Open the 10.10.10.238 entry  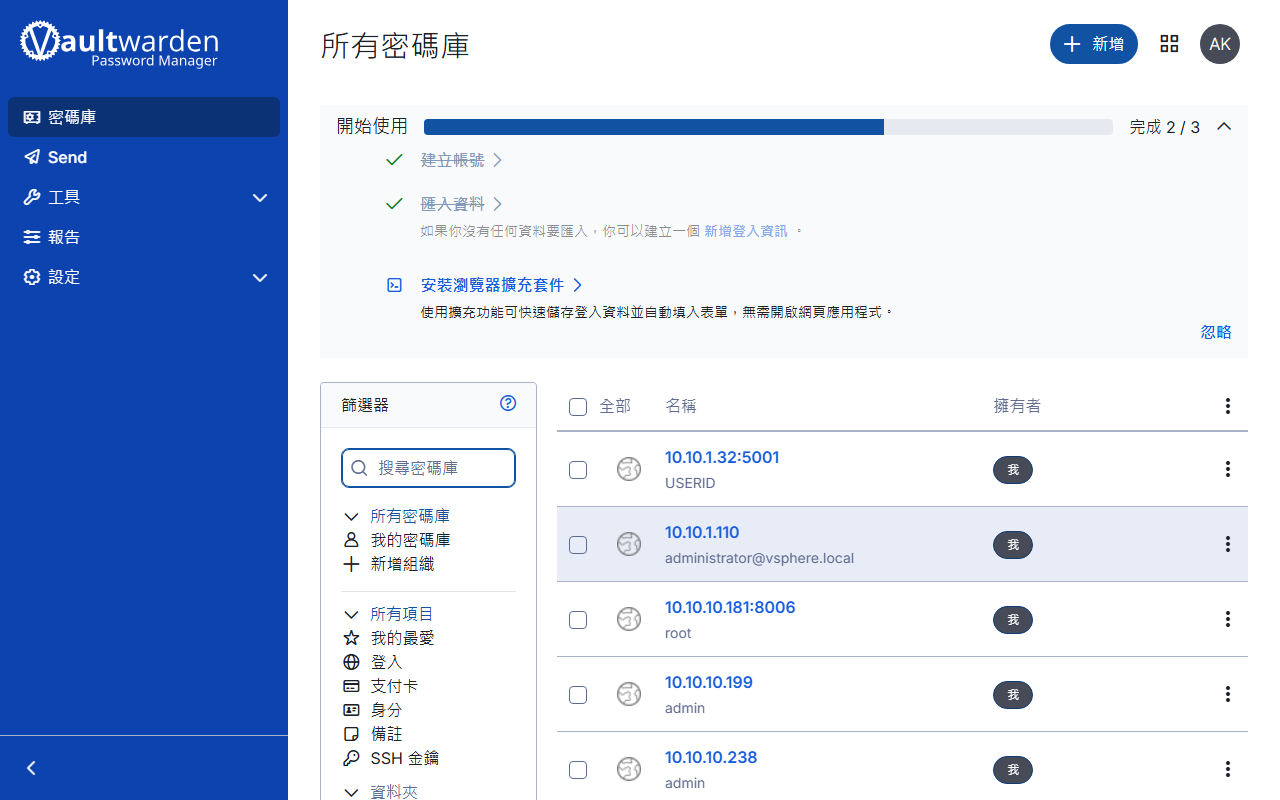tap(711, 757)
